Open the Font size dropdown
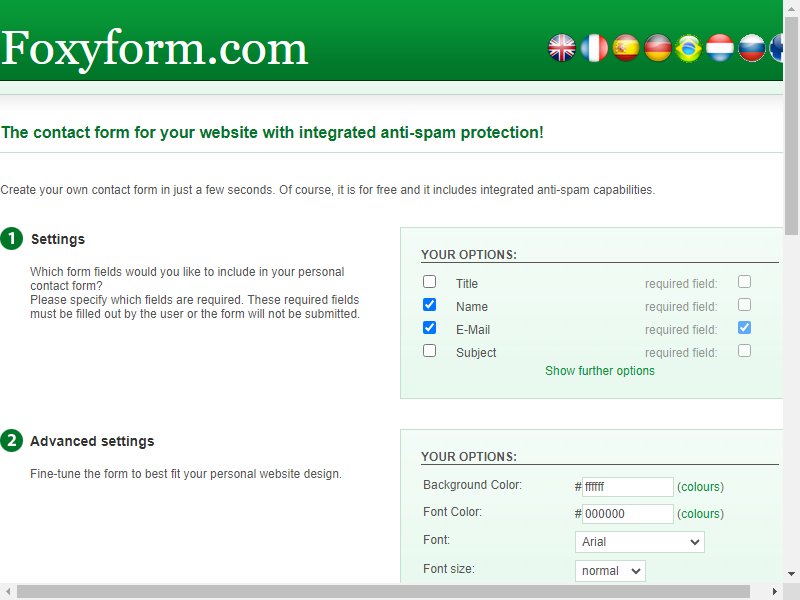 [x=610, y=570]
